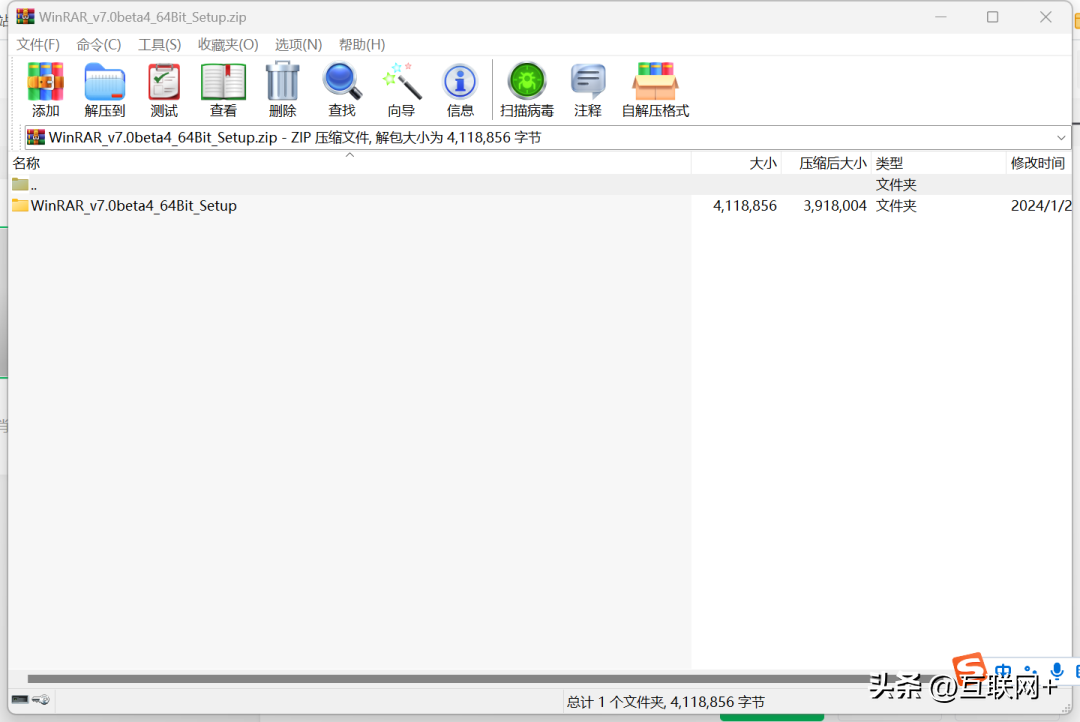Click the microphone icon in IME bar
The height and width of the screenshot is (722, 1080).
click(x=1057, y=671)
